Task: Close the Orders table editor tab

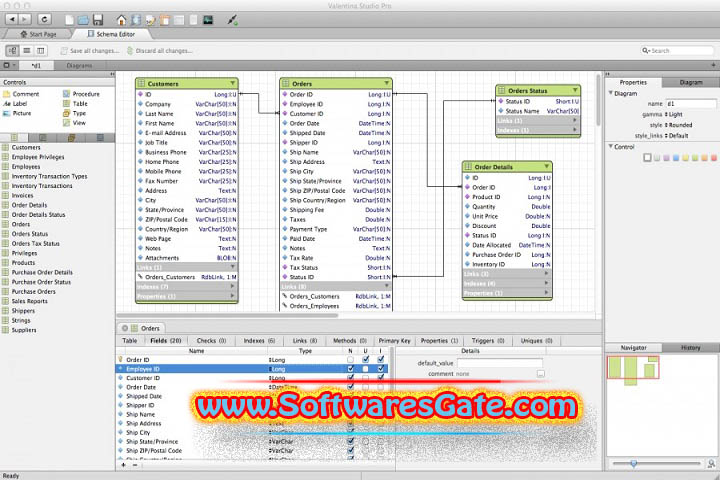Action: (125, 328)
